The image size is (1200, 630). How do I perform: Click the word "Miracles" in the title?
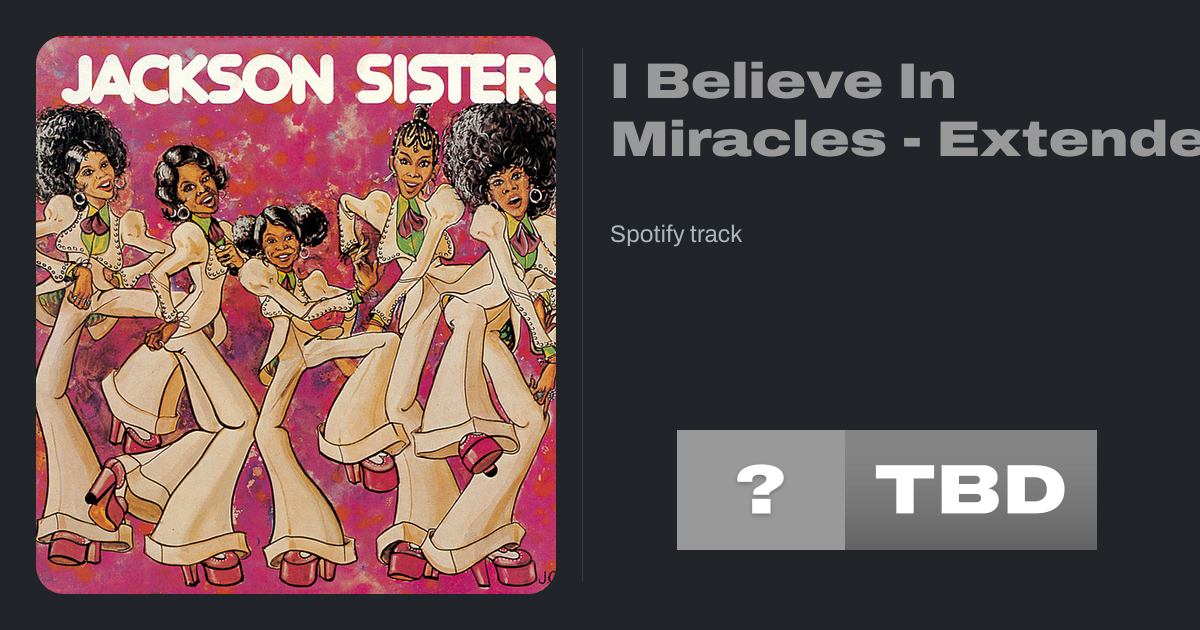(748, 141)
